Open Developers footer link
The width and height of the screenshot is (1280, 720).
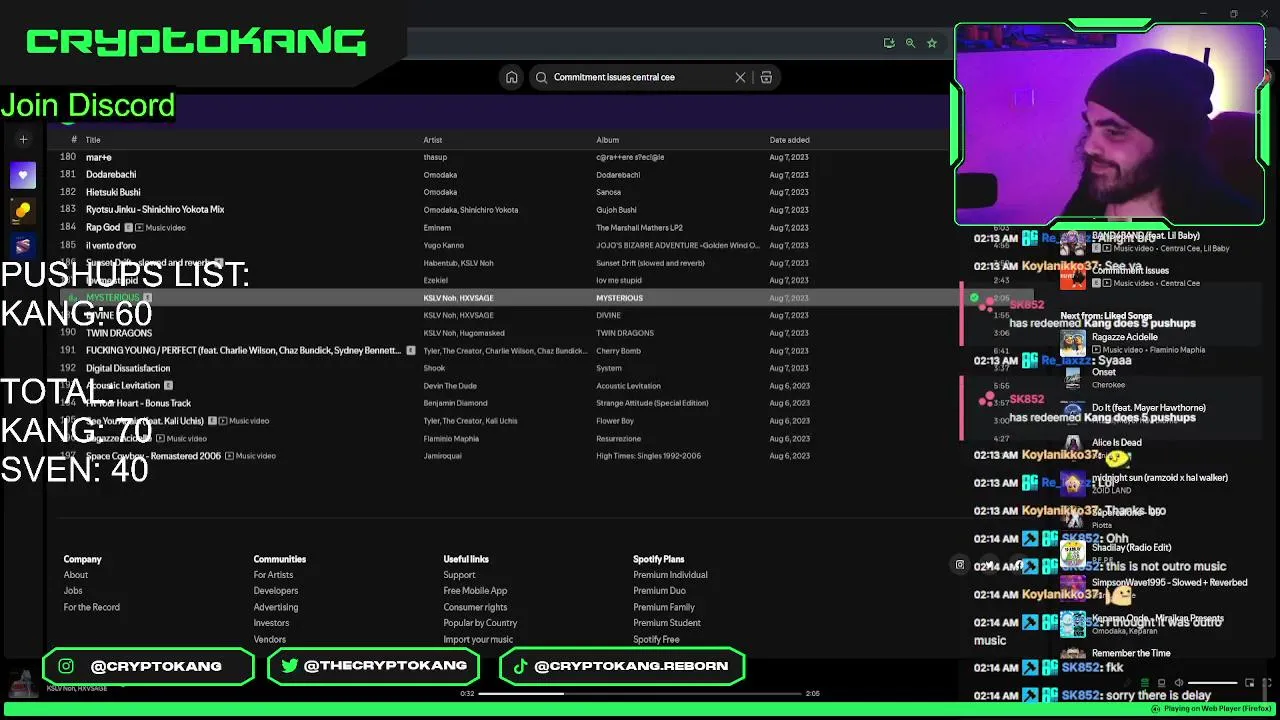point(276,591)
